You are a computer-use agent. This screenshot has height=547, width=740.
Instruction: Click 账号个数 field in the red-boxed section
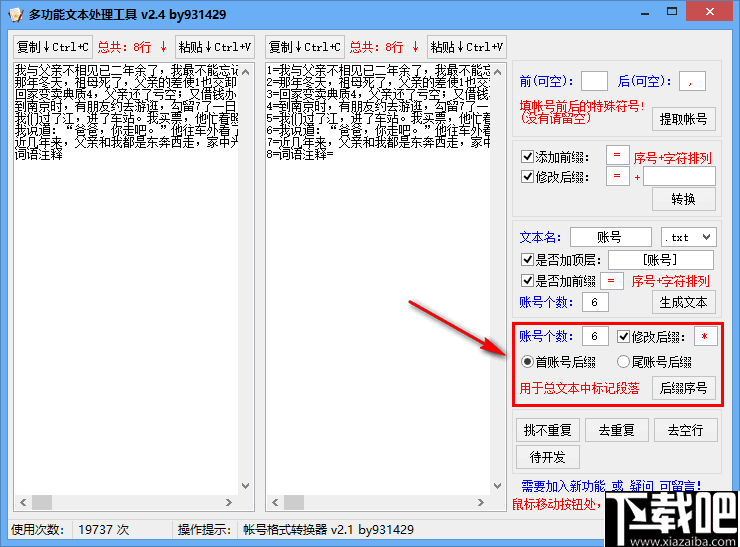click(x=595, y=336)
